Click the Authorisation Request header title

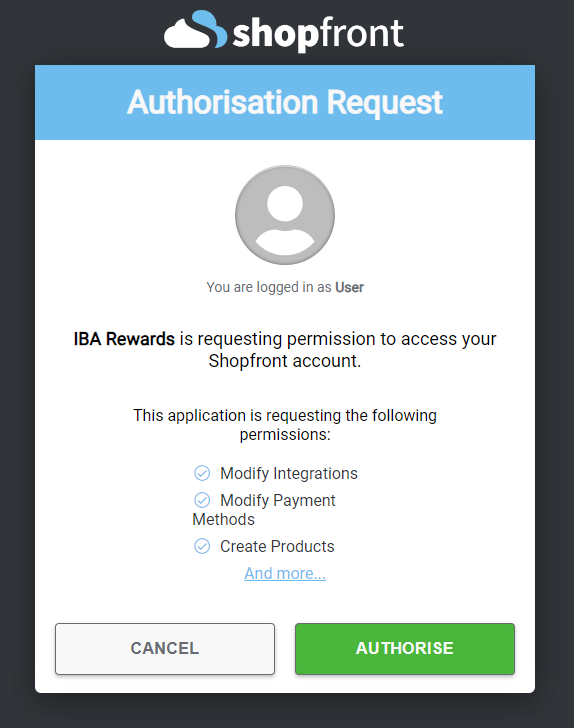click(285, 102)
